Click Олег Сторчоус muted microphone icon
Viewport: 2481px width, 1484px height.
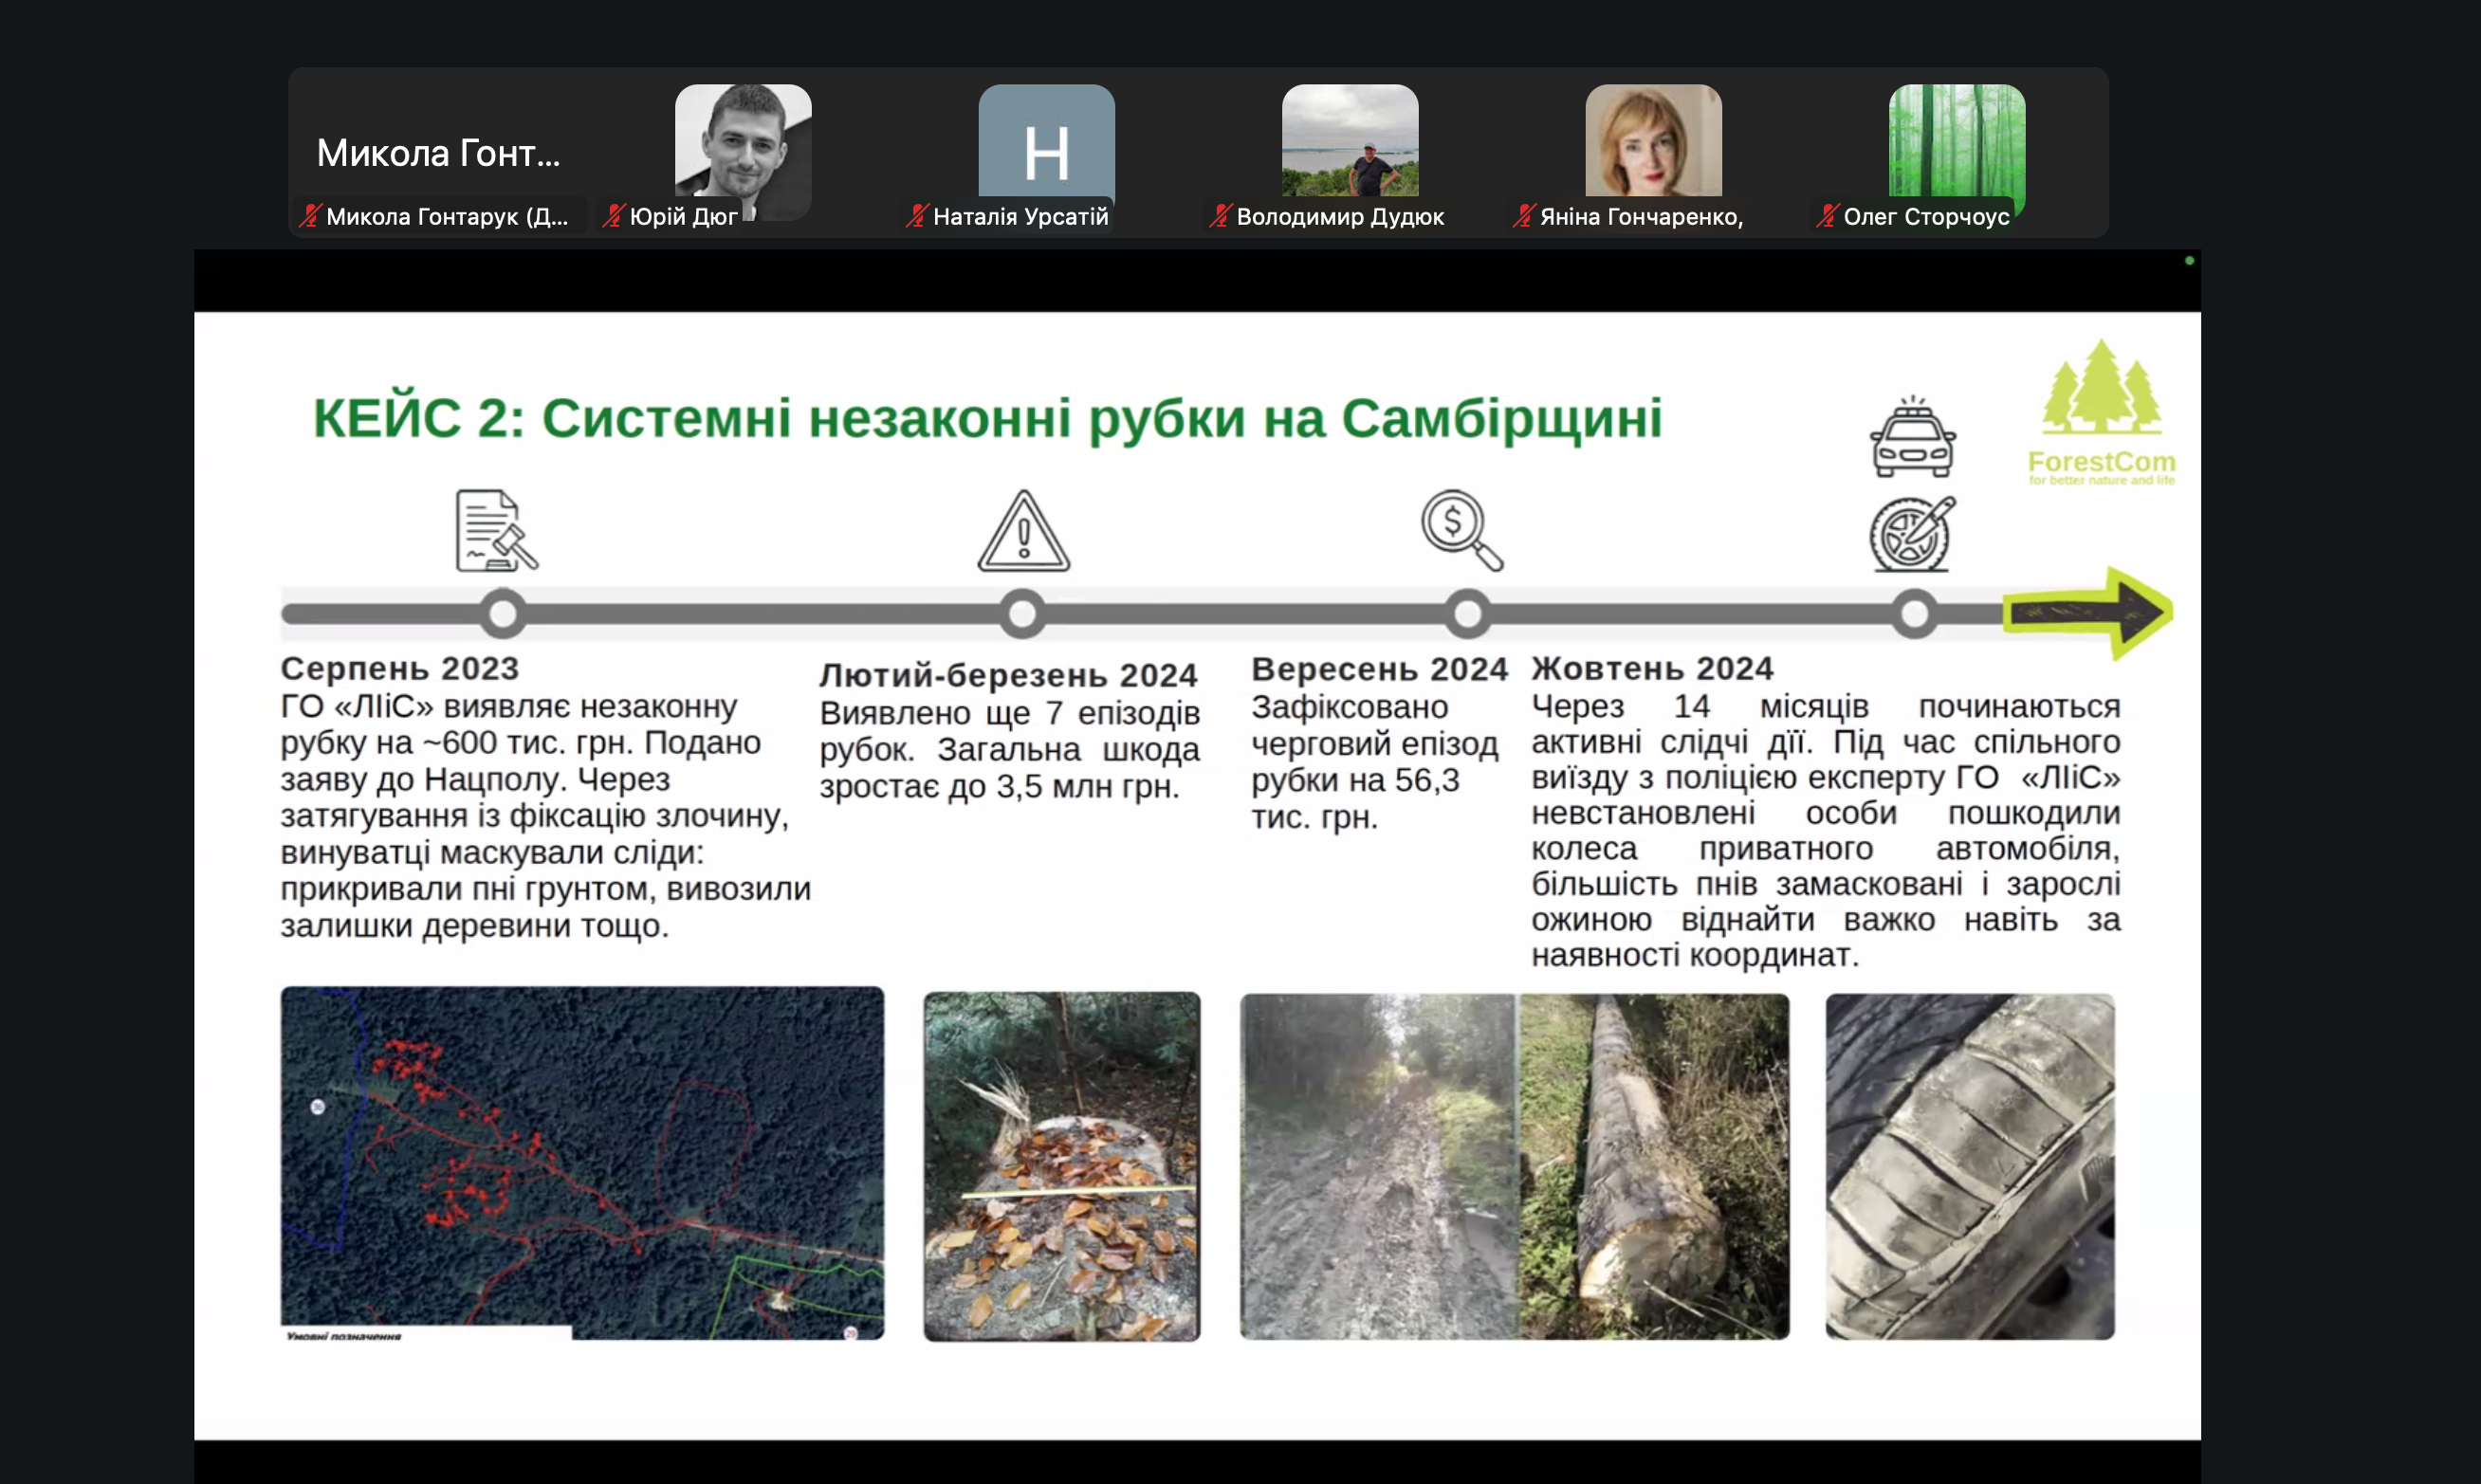(1827, 216)
